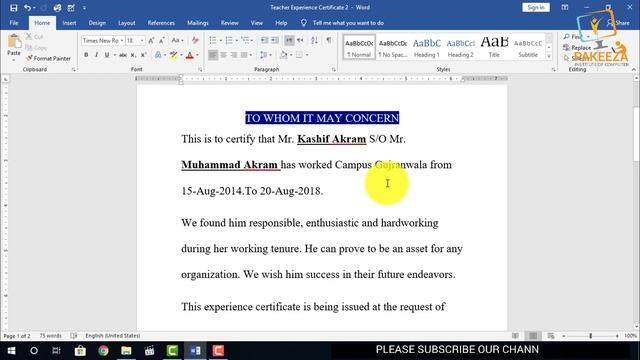Open the Share pane
This screenshot has height=360, width=640.
[x=618, y=23]
